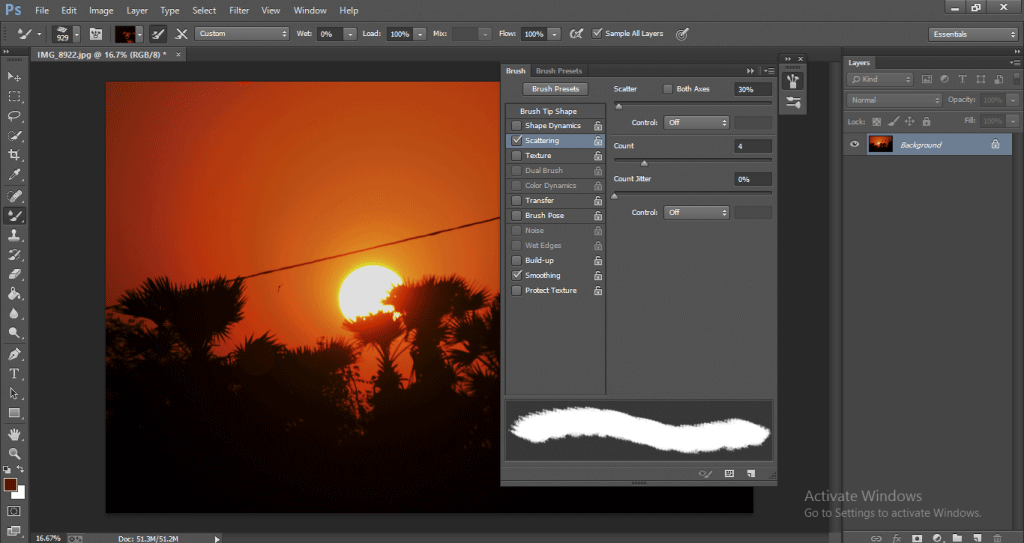Viewport: 1024px width, 543px height.
Task: Select the Lasso tool
Action: (x=14, y=116)
